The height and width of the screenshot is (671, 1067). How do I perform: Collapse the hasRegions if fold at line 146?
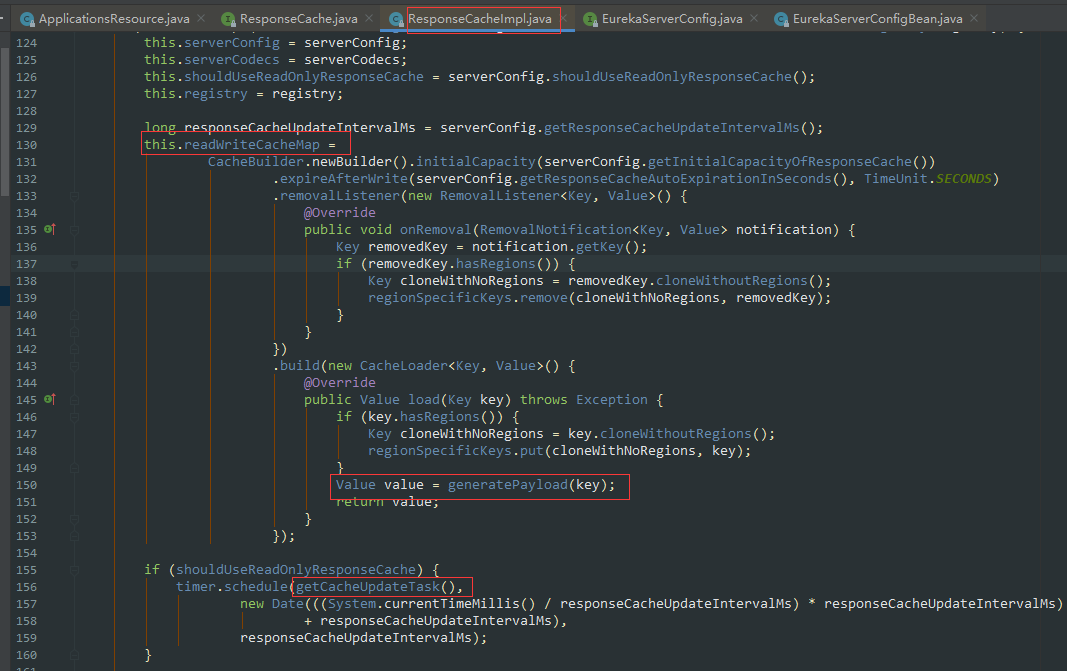click(74, 417)
